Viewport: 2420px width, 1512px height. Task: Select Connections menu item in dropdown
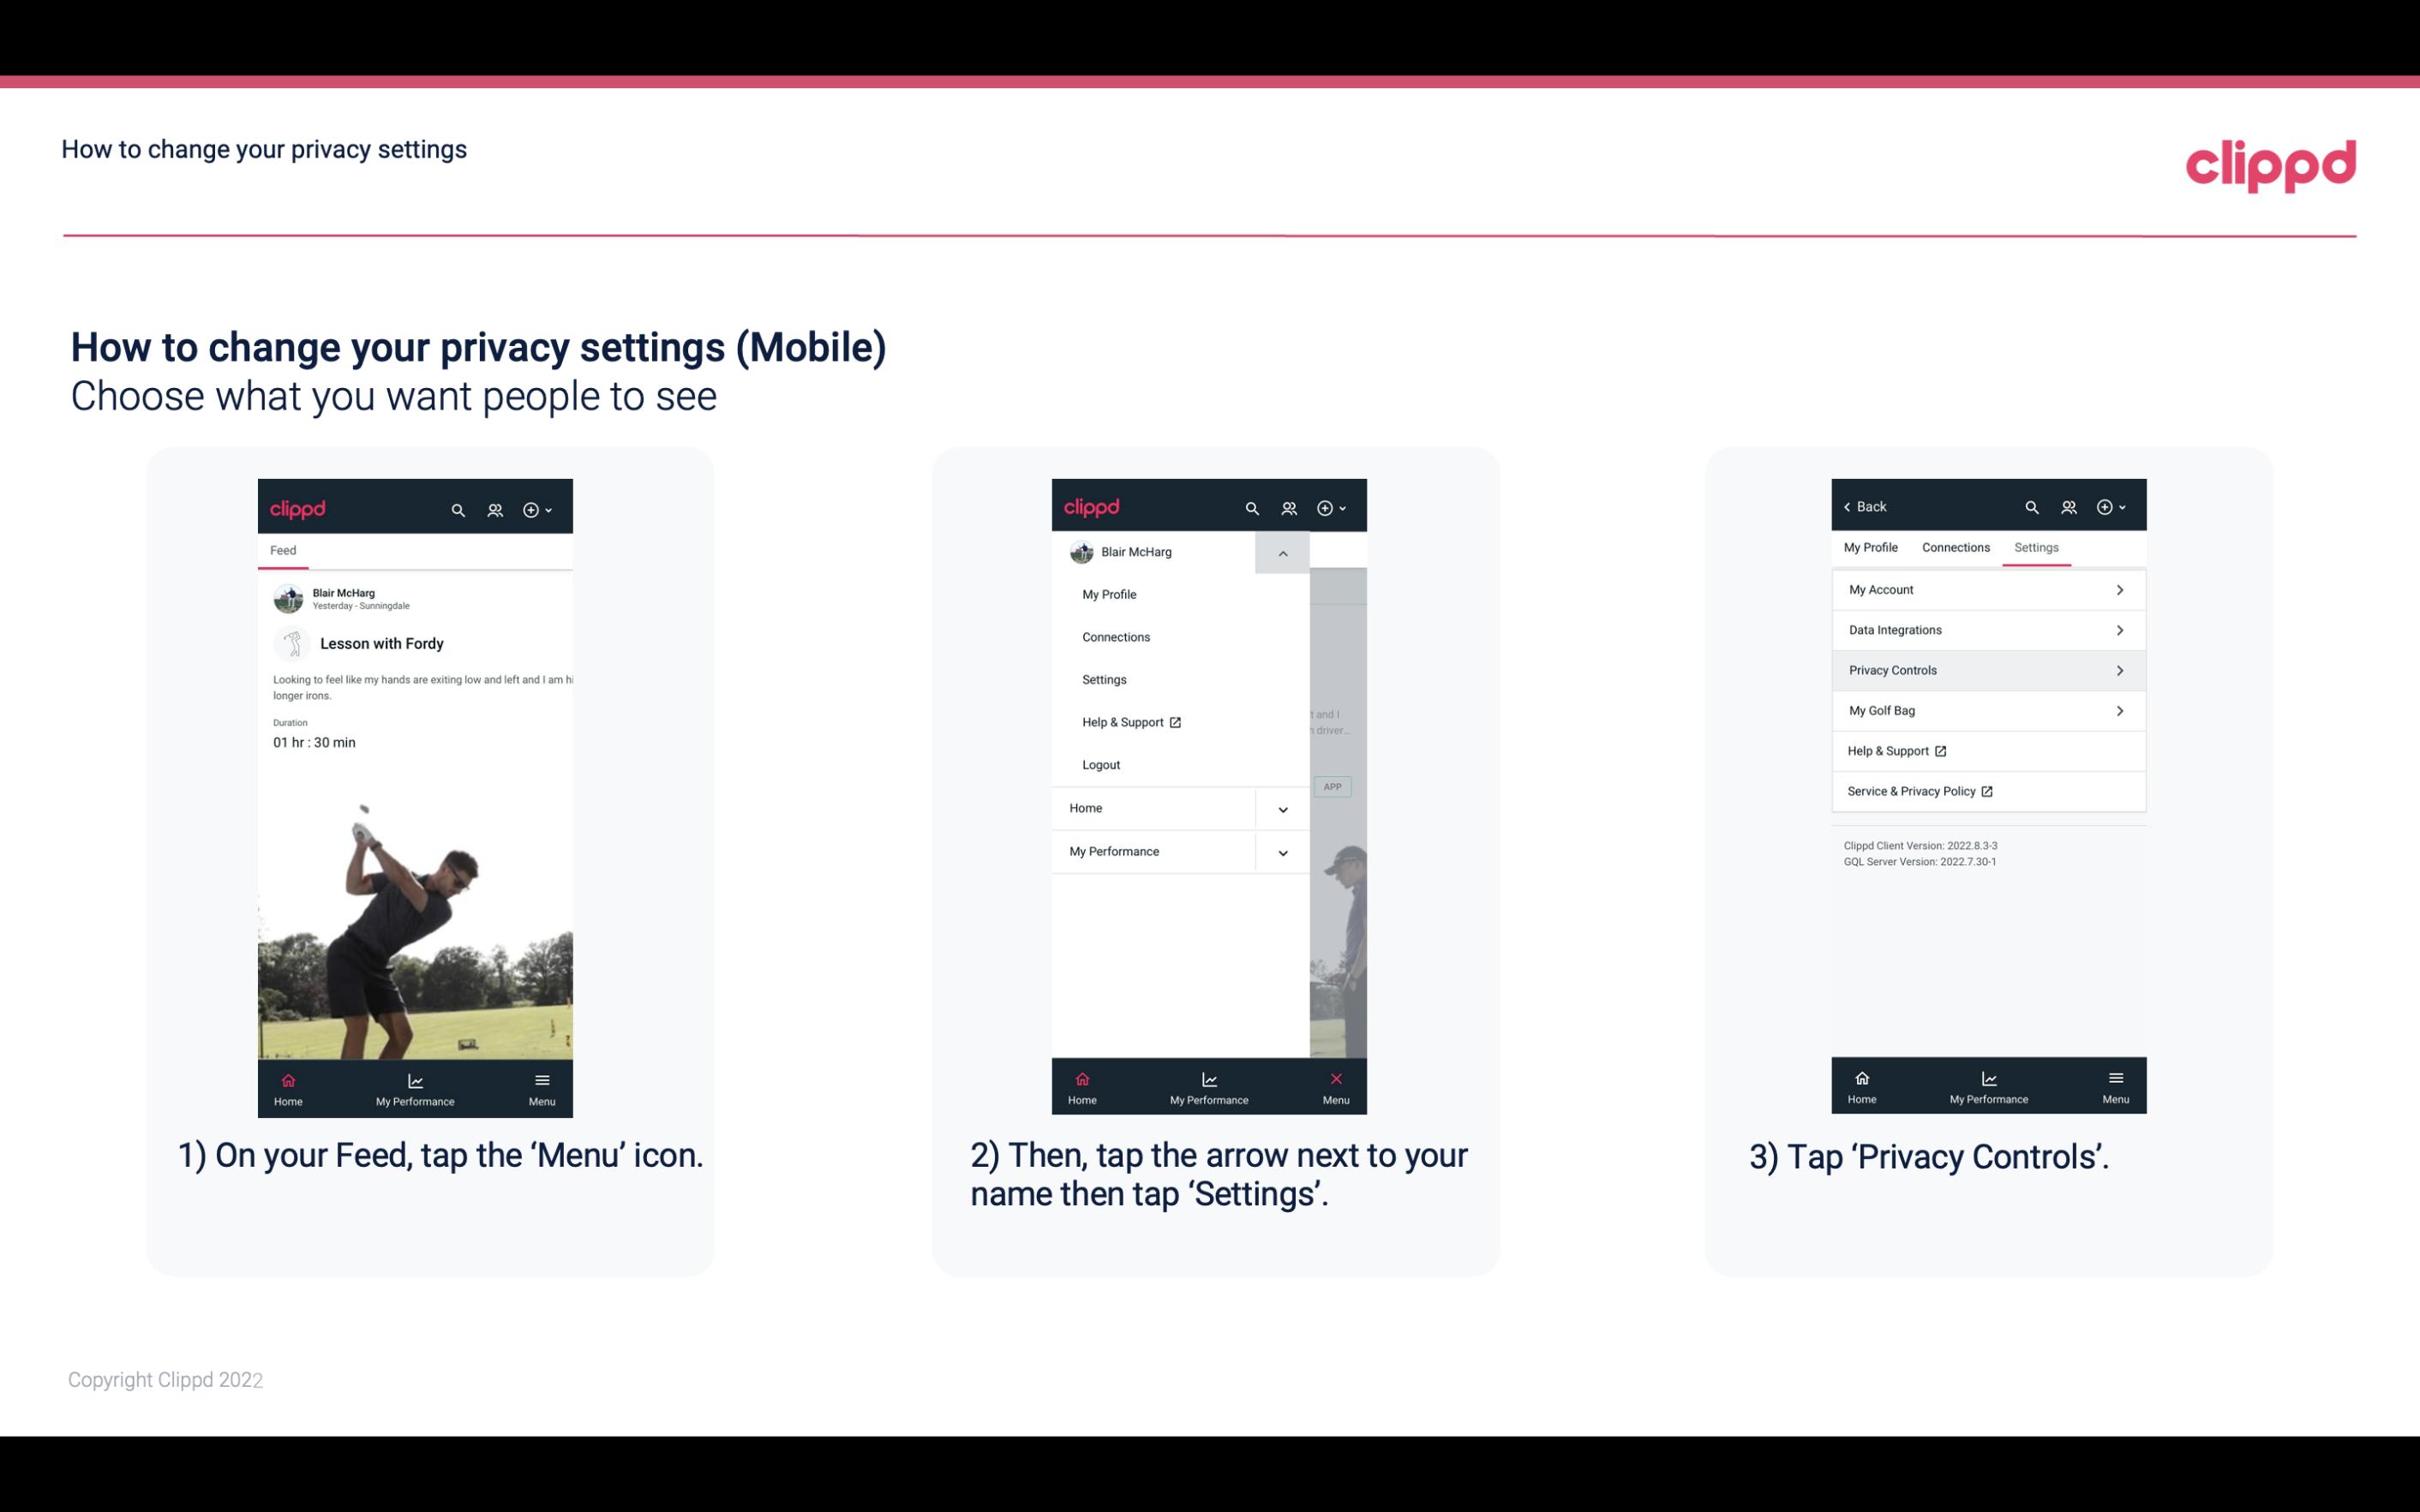click(x=1117, y=636)
